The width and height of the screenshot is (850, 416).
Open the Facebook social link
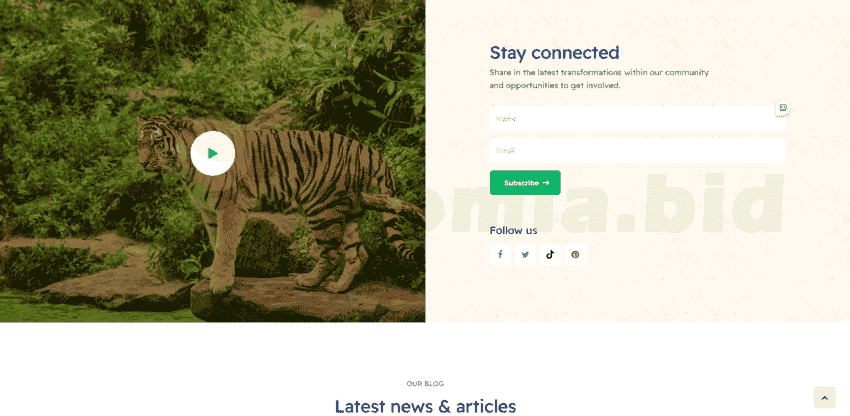500,254
